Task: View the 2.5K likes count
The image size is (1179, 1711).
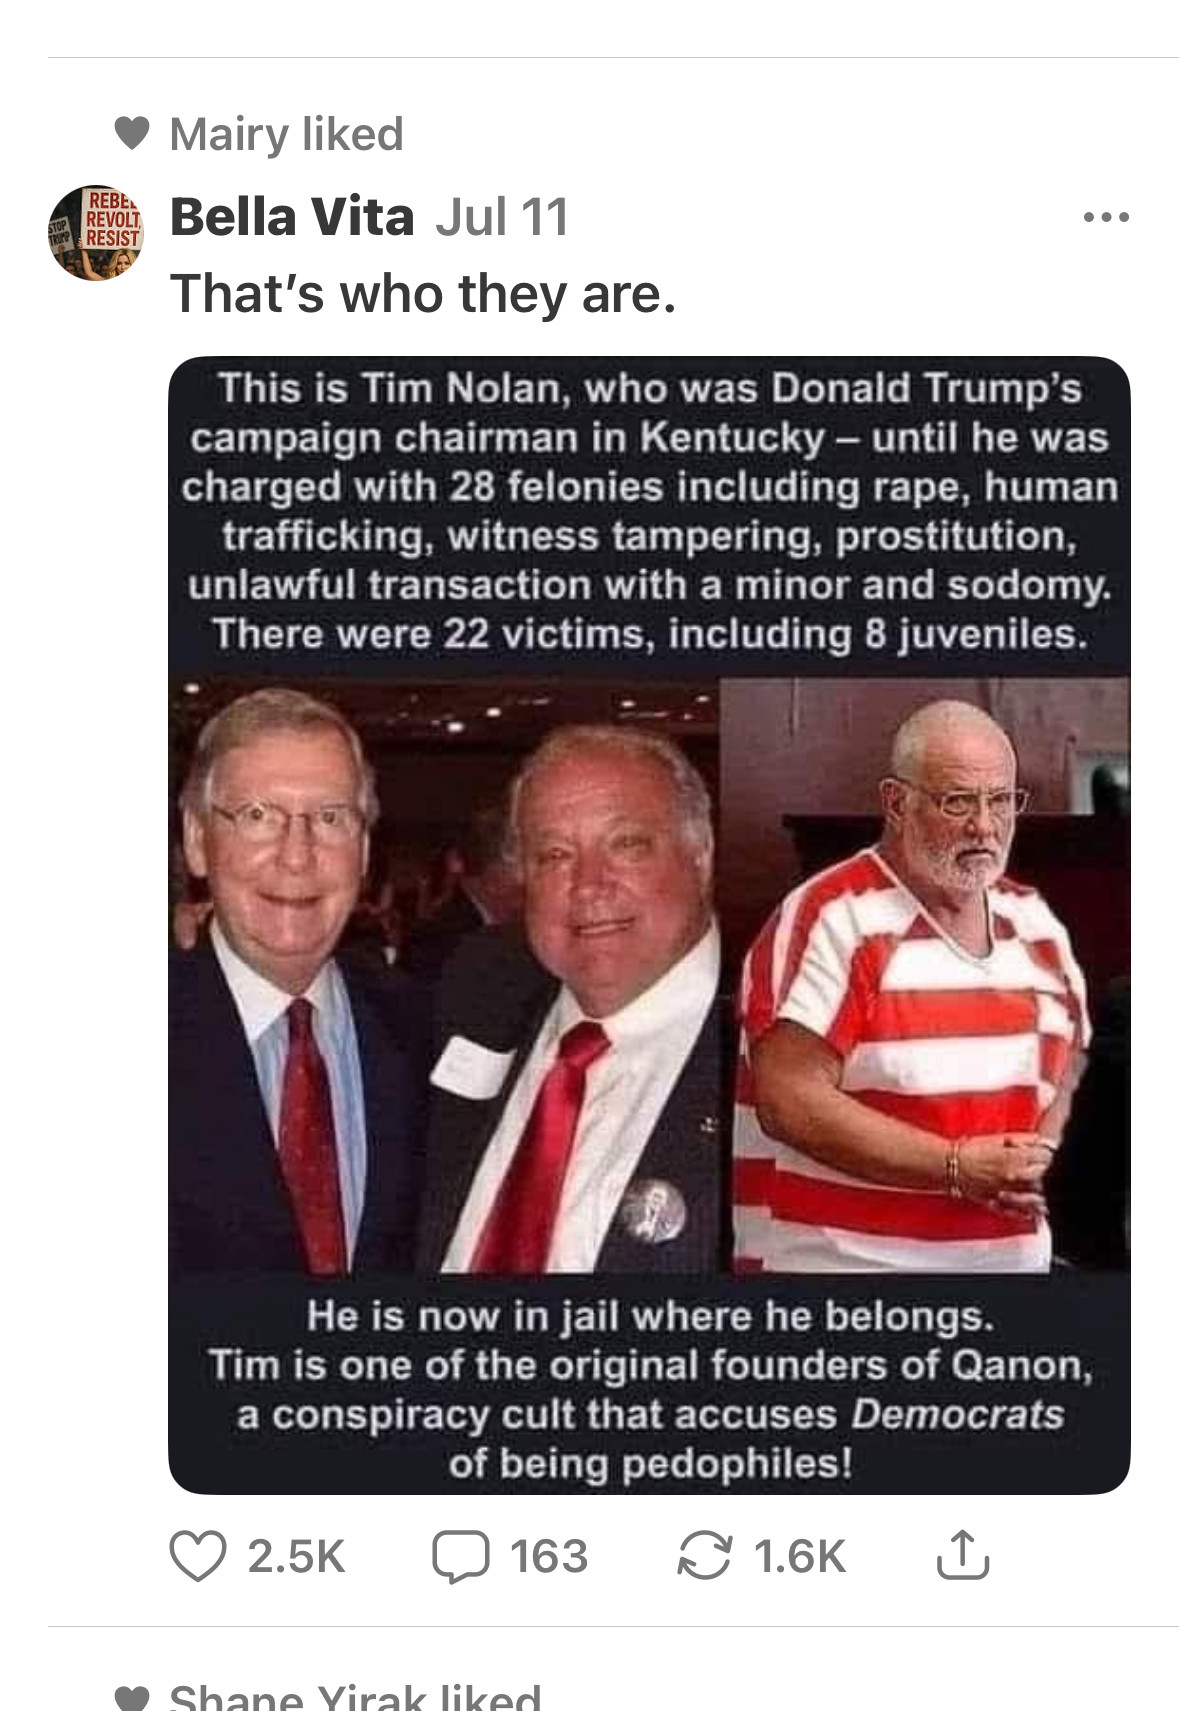Action: 296,1557
